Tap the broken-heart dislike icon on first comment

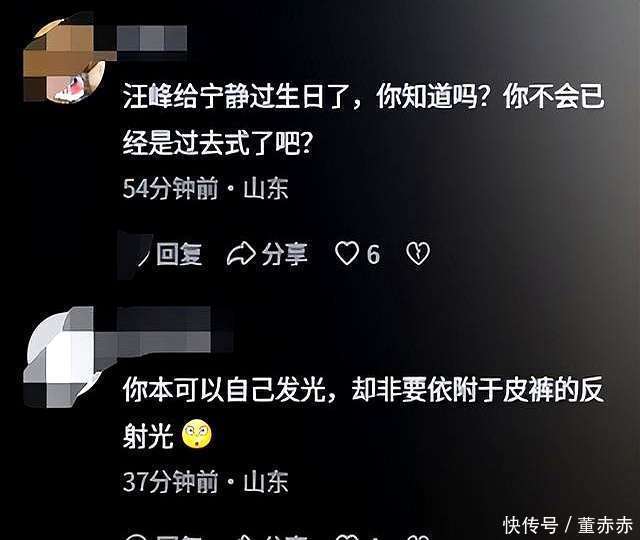pos(418,253)
